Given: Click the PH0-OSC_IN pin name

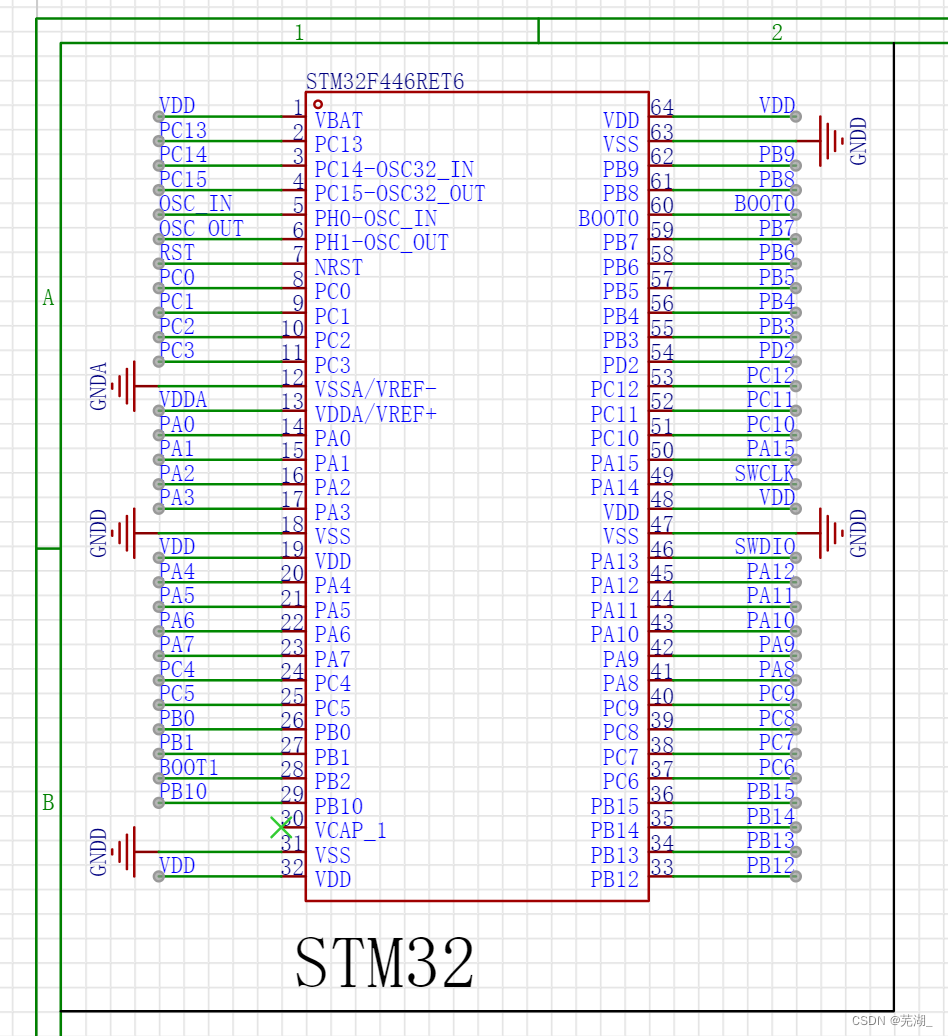Looking at the screenshot, I should click(376, 218).
